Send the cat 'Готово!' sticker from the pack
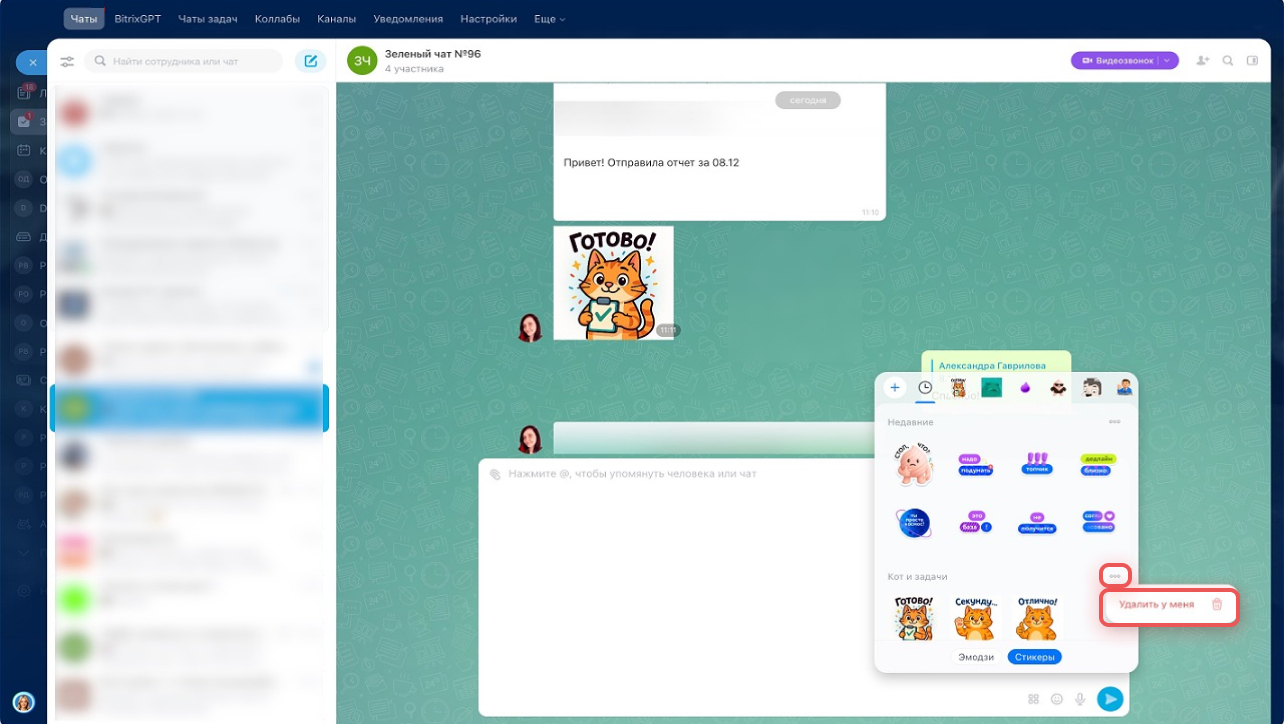Screen dimensions: 1284x724 (x=914, y=617)
